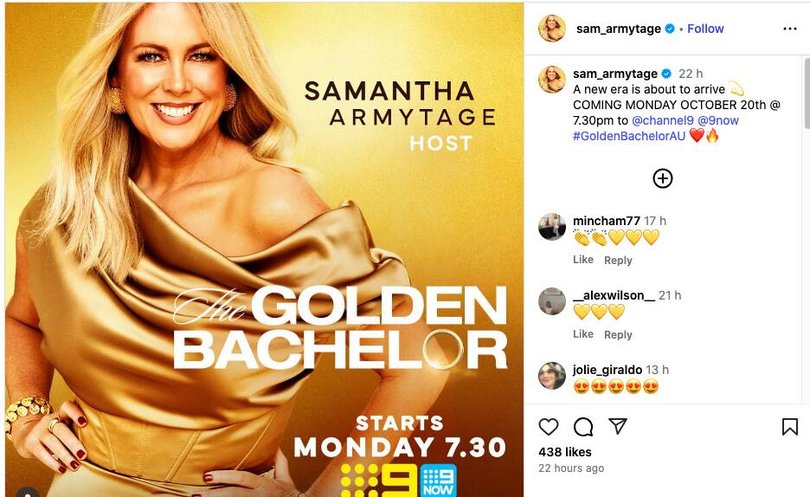
Task: Reply to _alexwilson_'s comment
Action: coord(618,335)
